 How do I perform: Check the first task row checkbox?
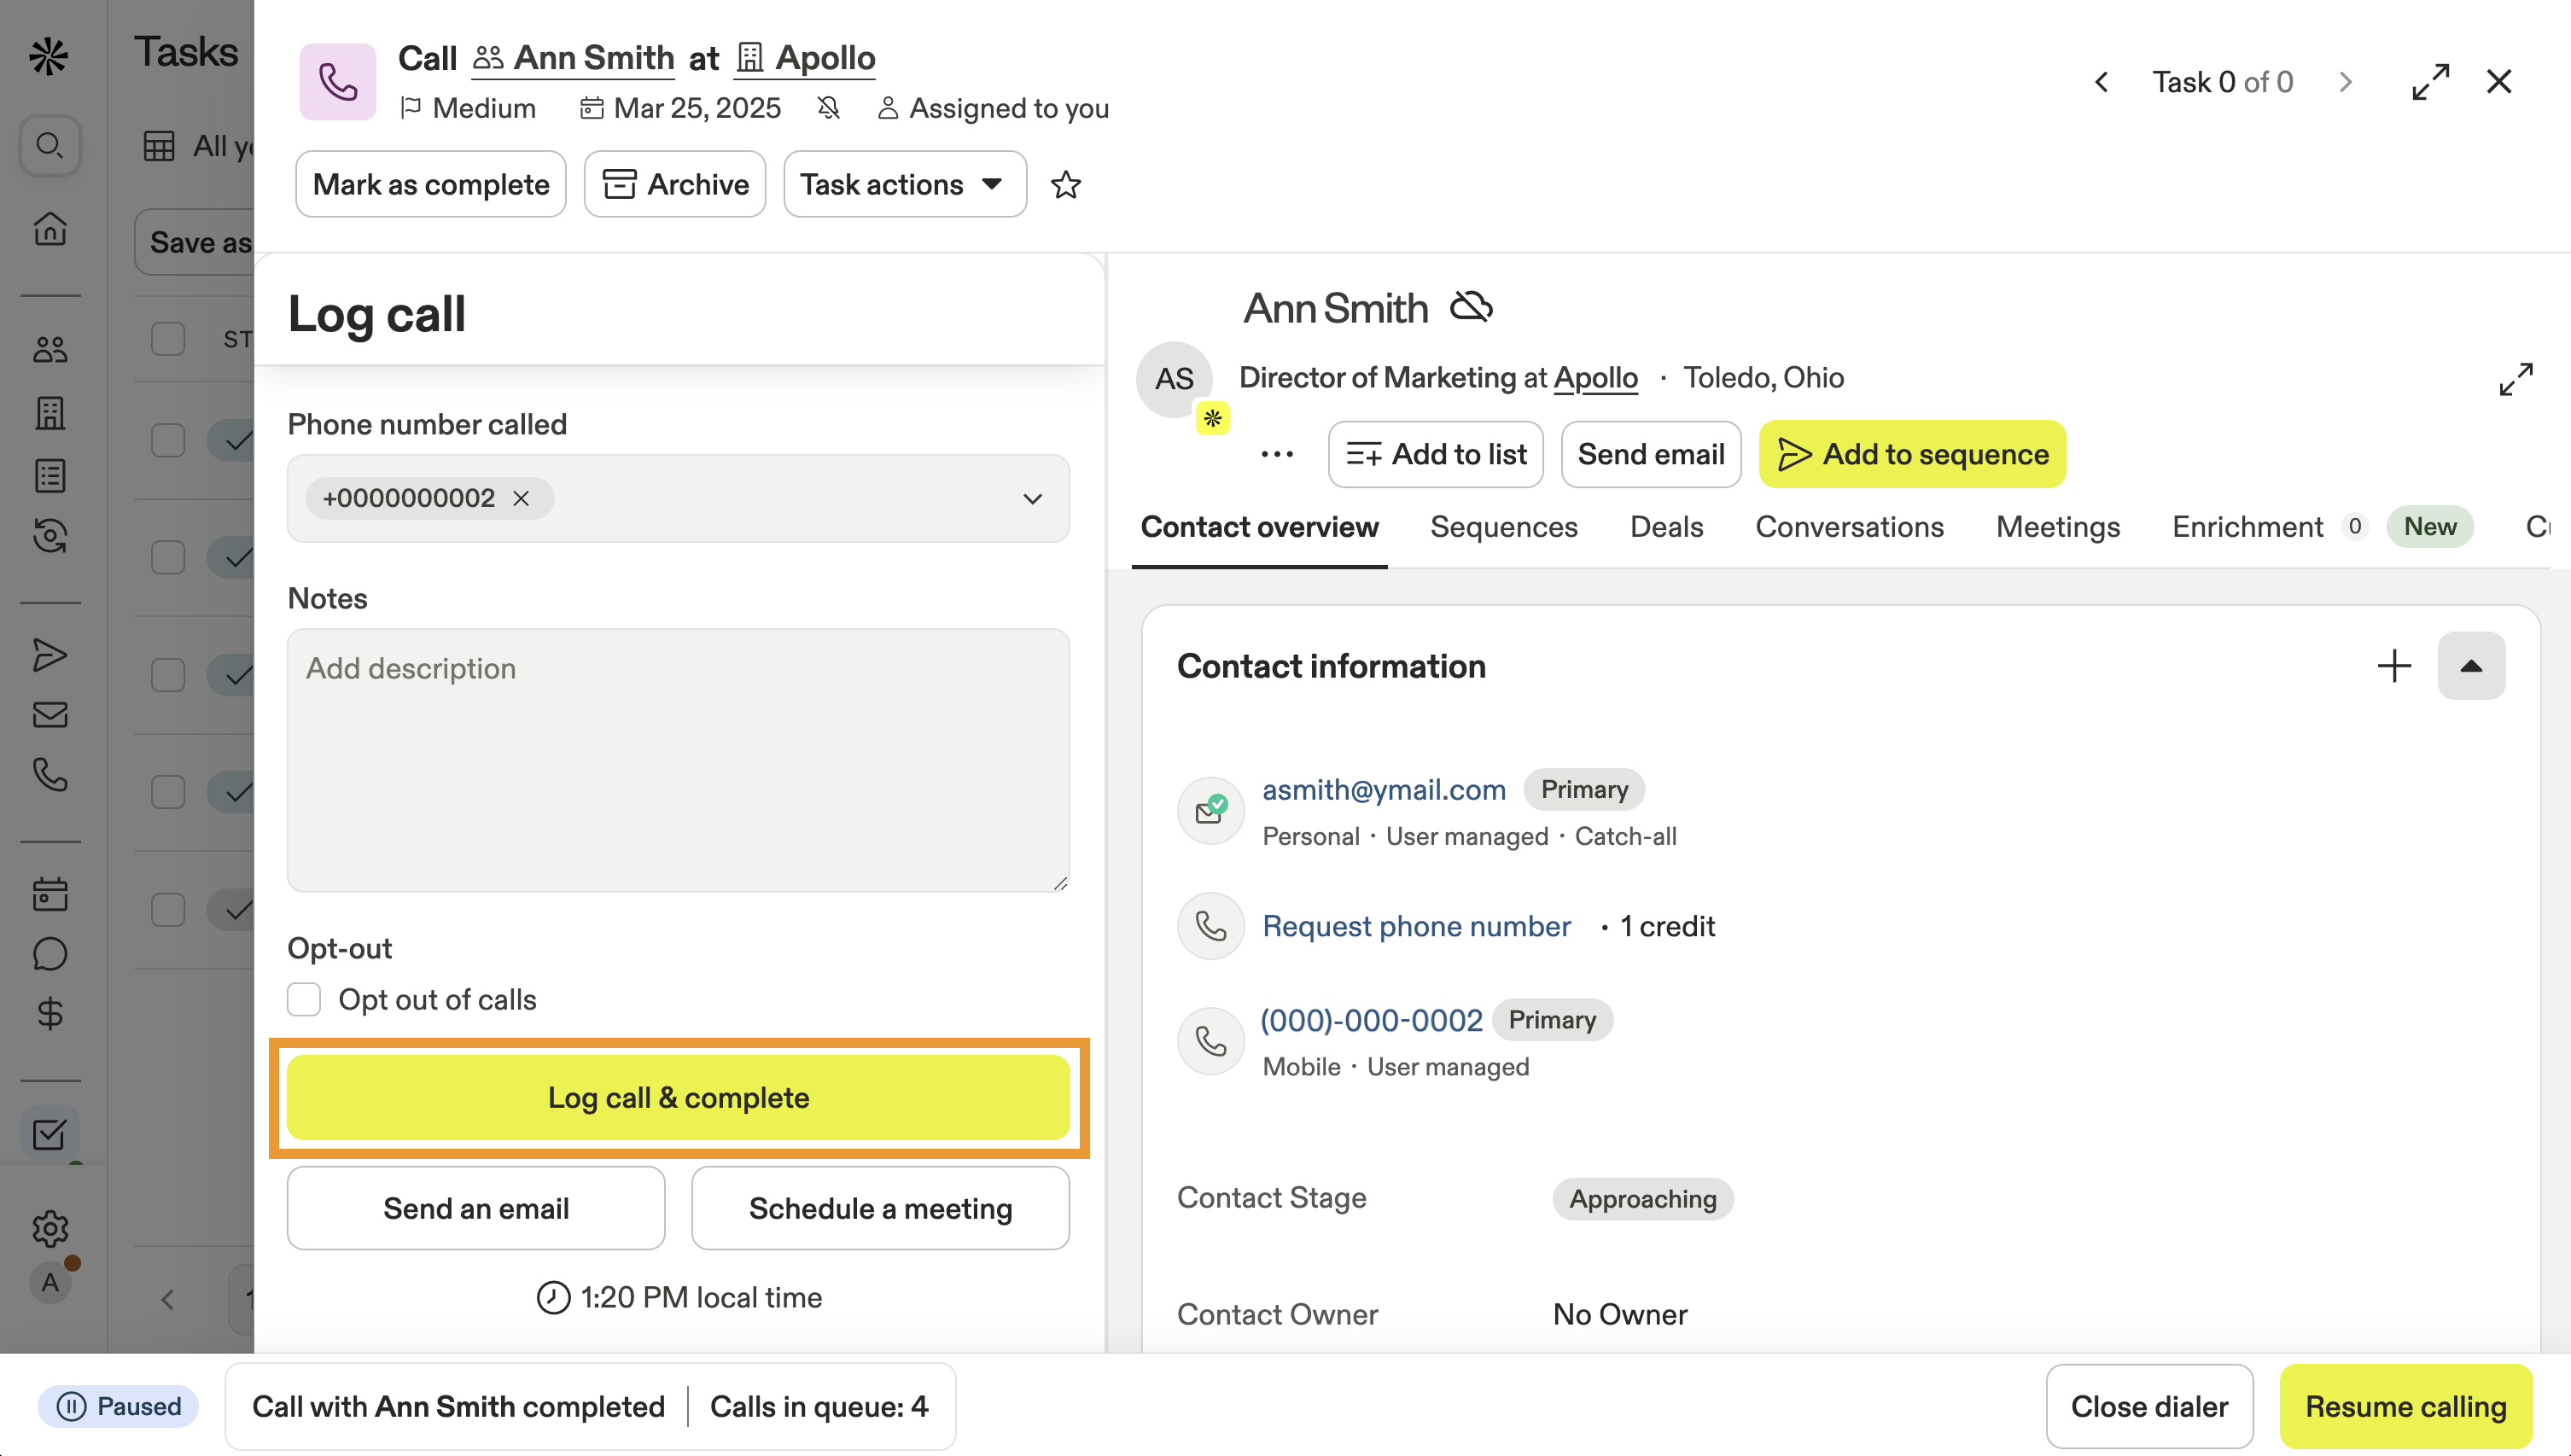pyautogui.click(x=168, y=440)
